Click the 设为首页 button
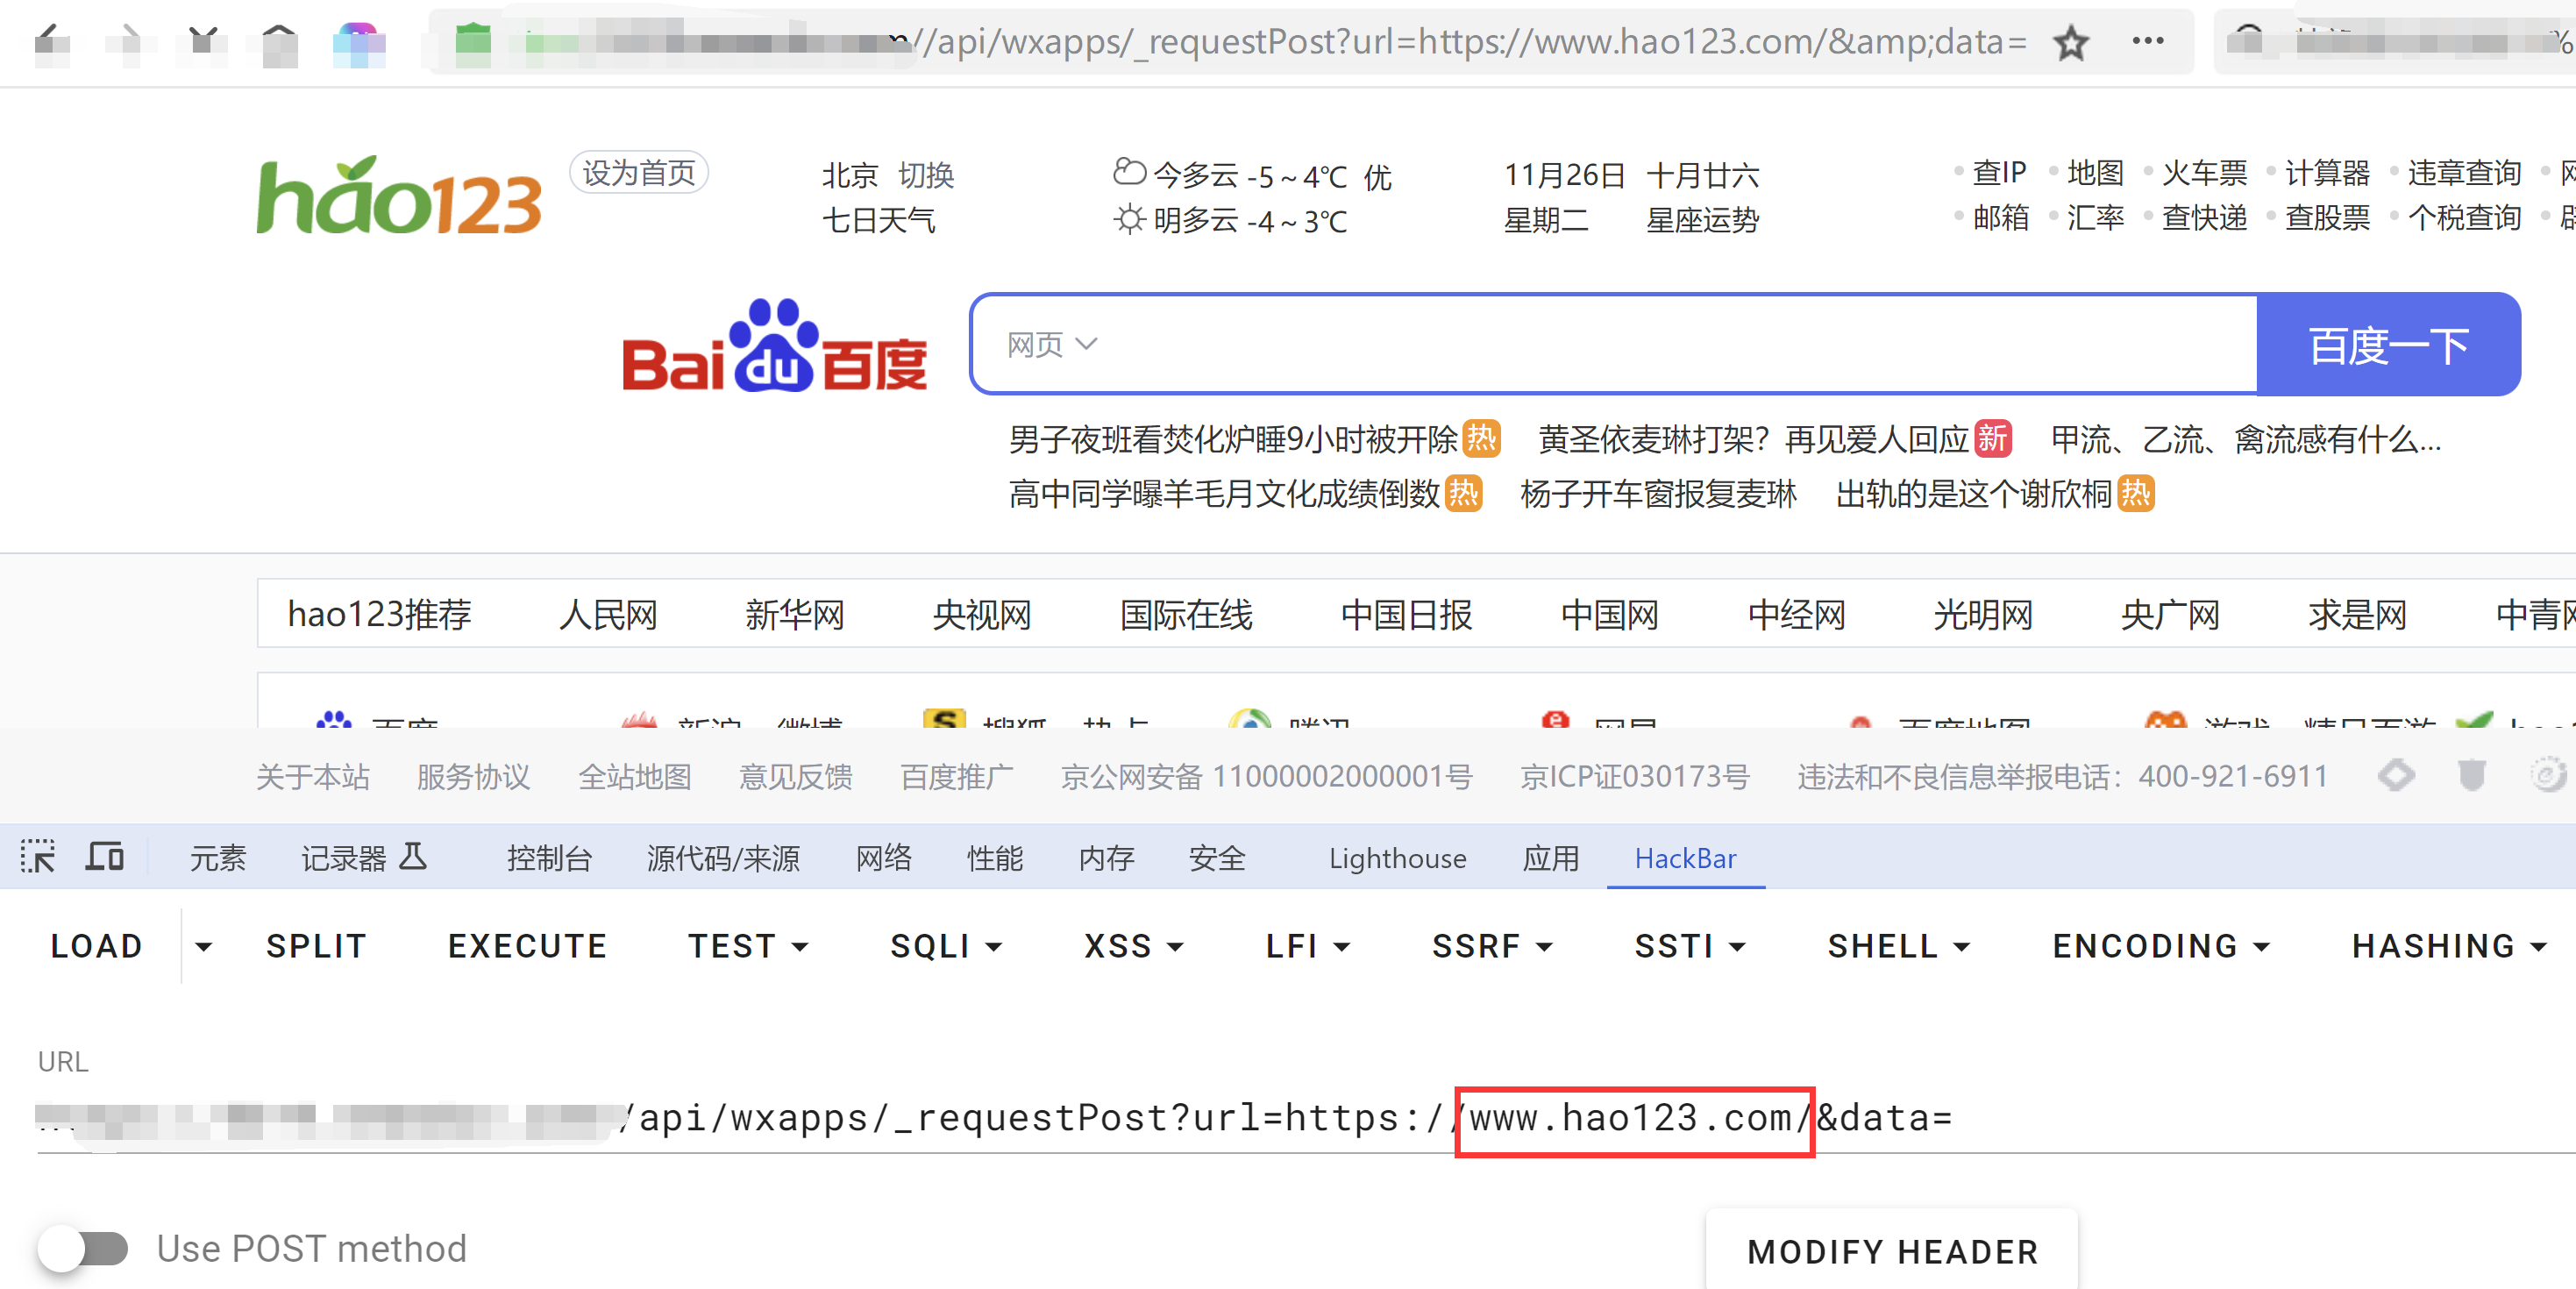The width and height of the screenshot is (2576, 1289). pyautogui.click(x=639, y=173)
